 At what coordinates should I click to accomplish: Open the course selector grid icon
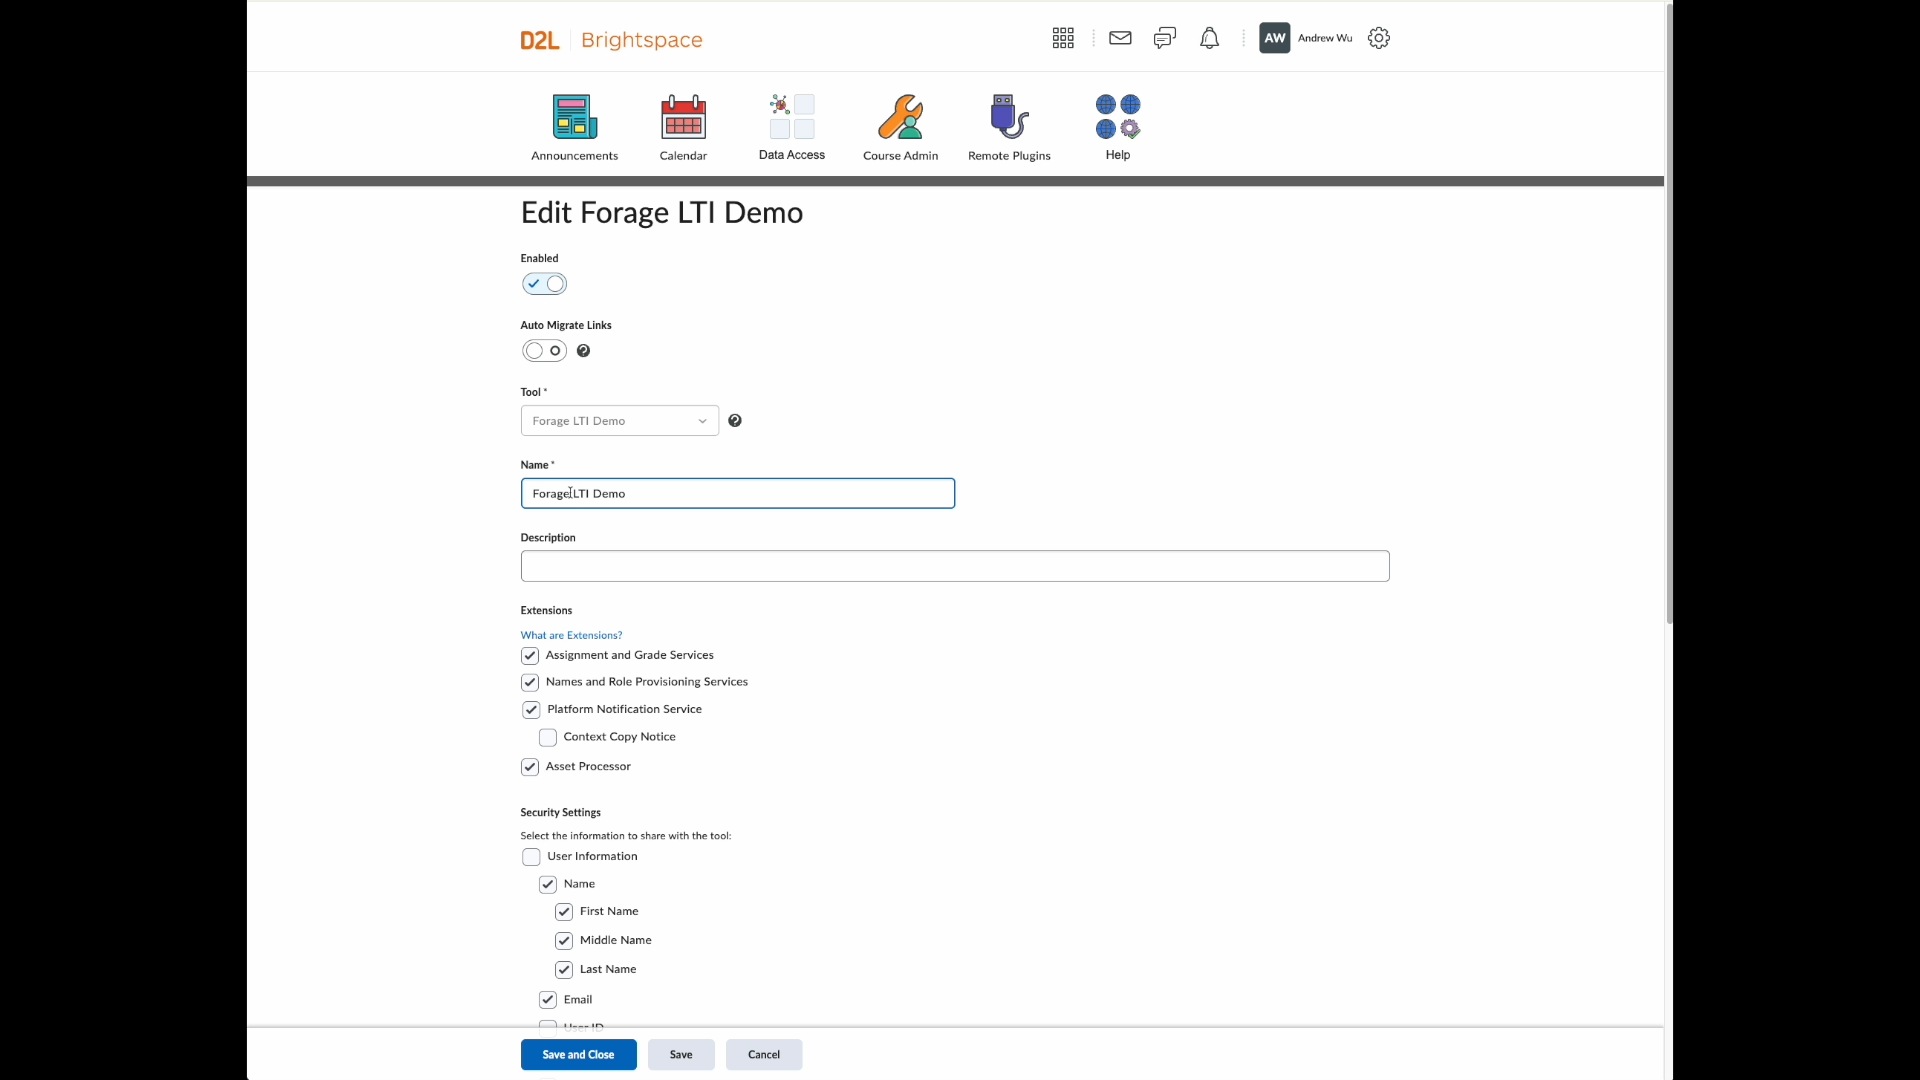click(x=1063, y=38)
